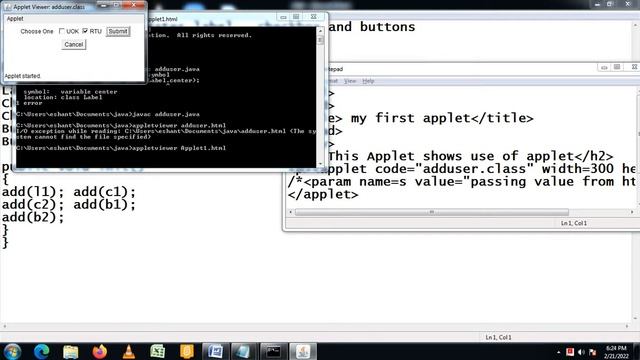Click right arrow of the Notepad horizontal scrollbar
The height and width of the screenshot is (360, 640).
pyautogui.click(x=632, y=212)
